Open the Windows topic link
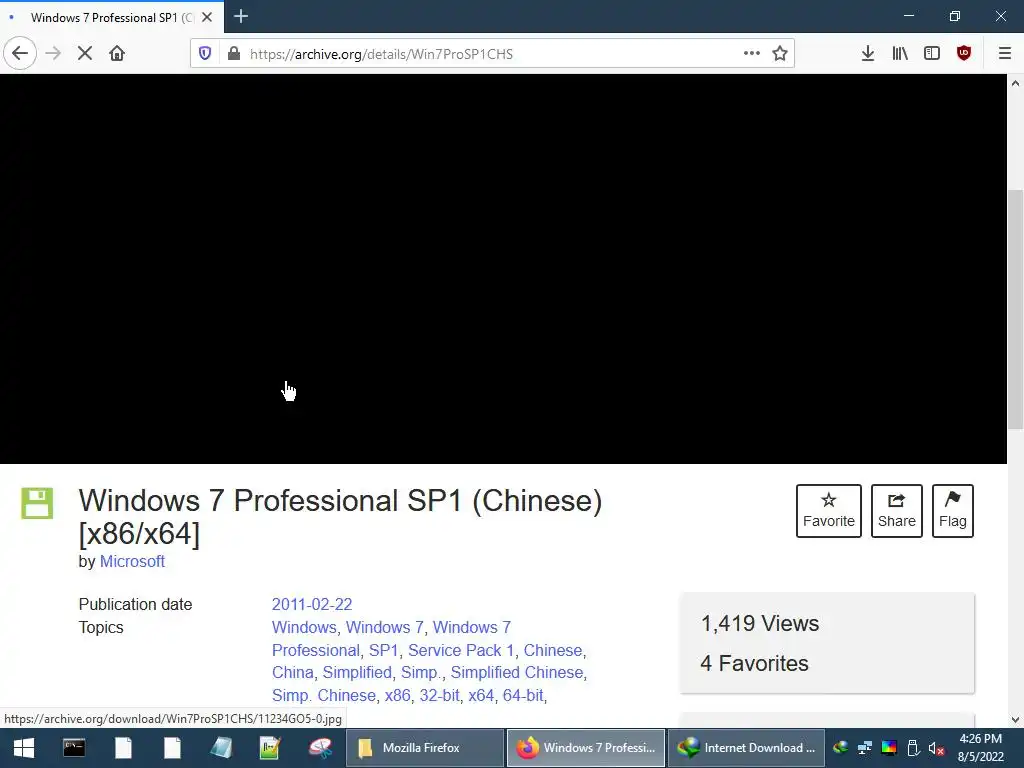This screenshot has width=1024, height=768. 304,627
